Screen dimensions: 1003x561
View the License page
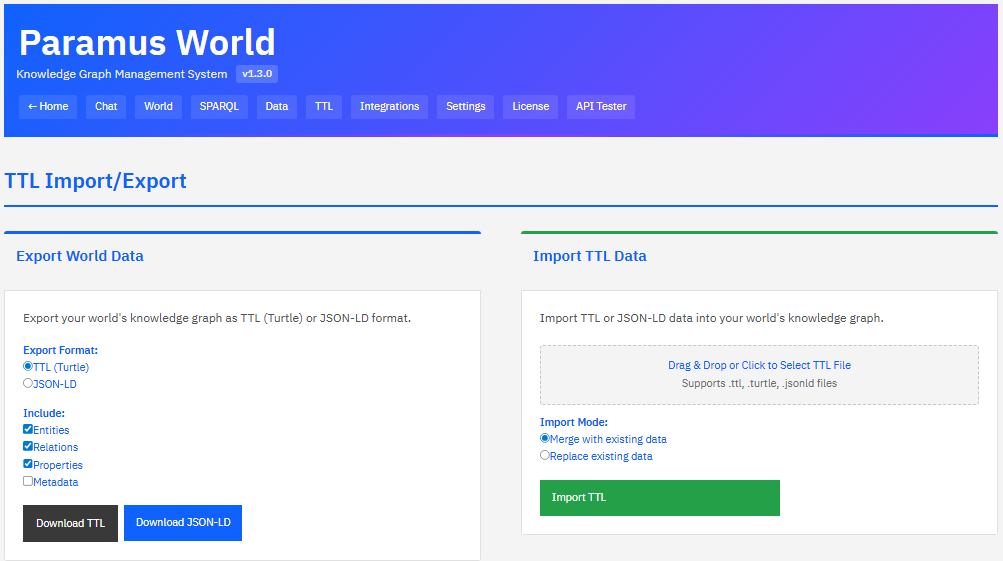[531, 107]
